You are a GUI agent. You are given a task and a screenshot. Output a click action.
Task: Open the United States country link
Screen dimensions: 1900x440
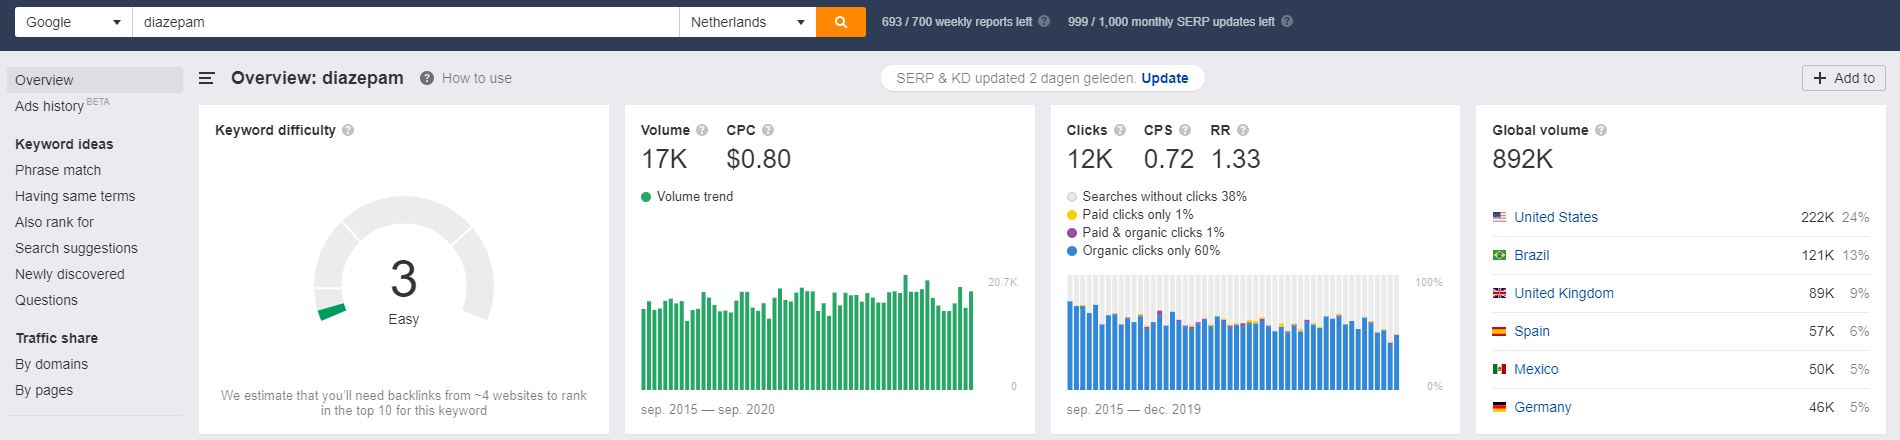click(1556, 217)
